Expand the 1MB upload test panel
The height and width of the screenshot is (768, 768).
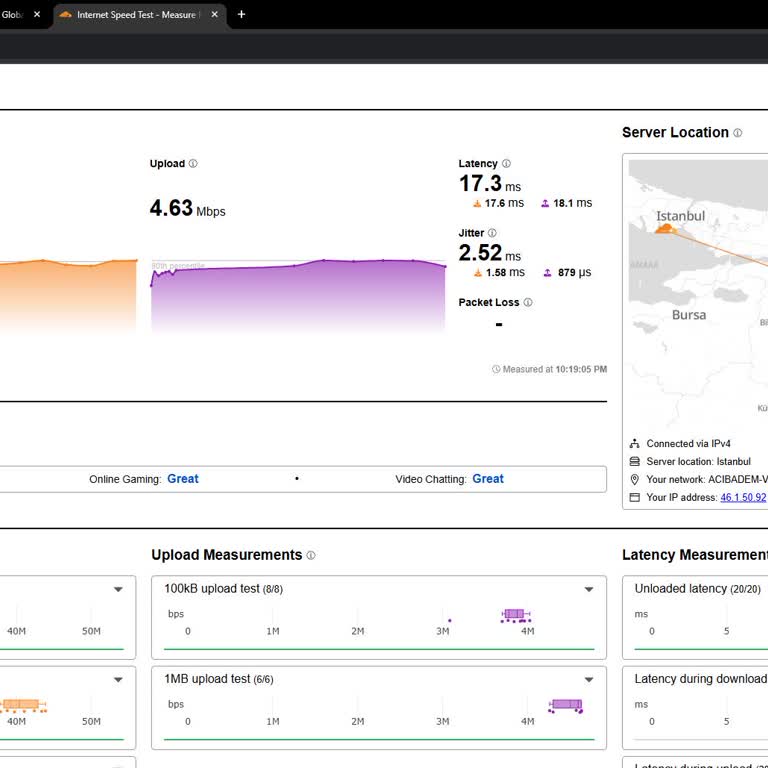point(589,680)
